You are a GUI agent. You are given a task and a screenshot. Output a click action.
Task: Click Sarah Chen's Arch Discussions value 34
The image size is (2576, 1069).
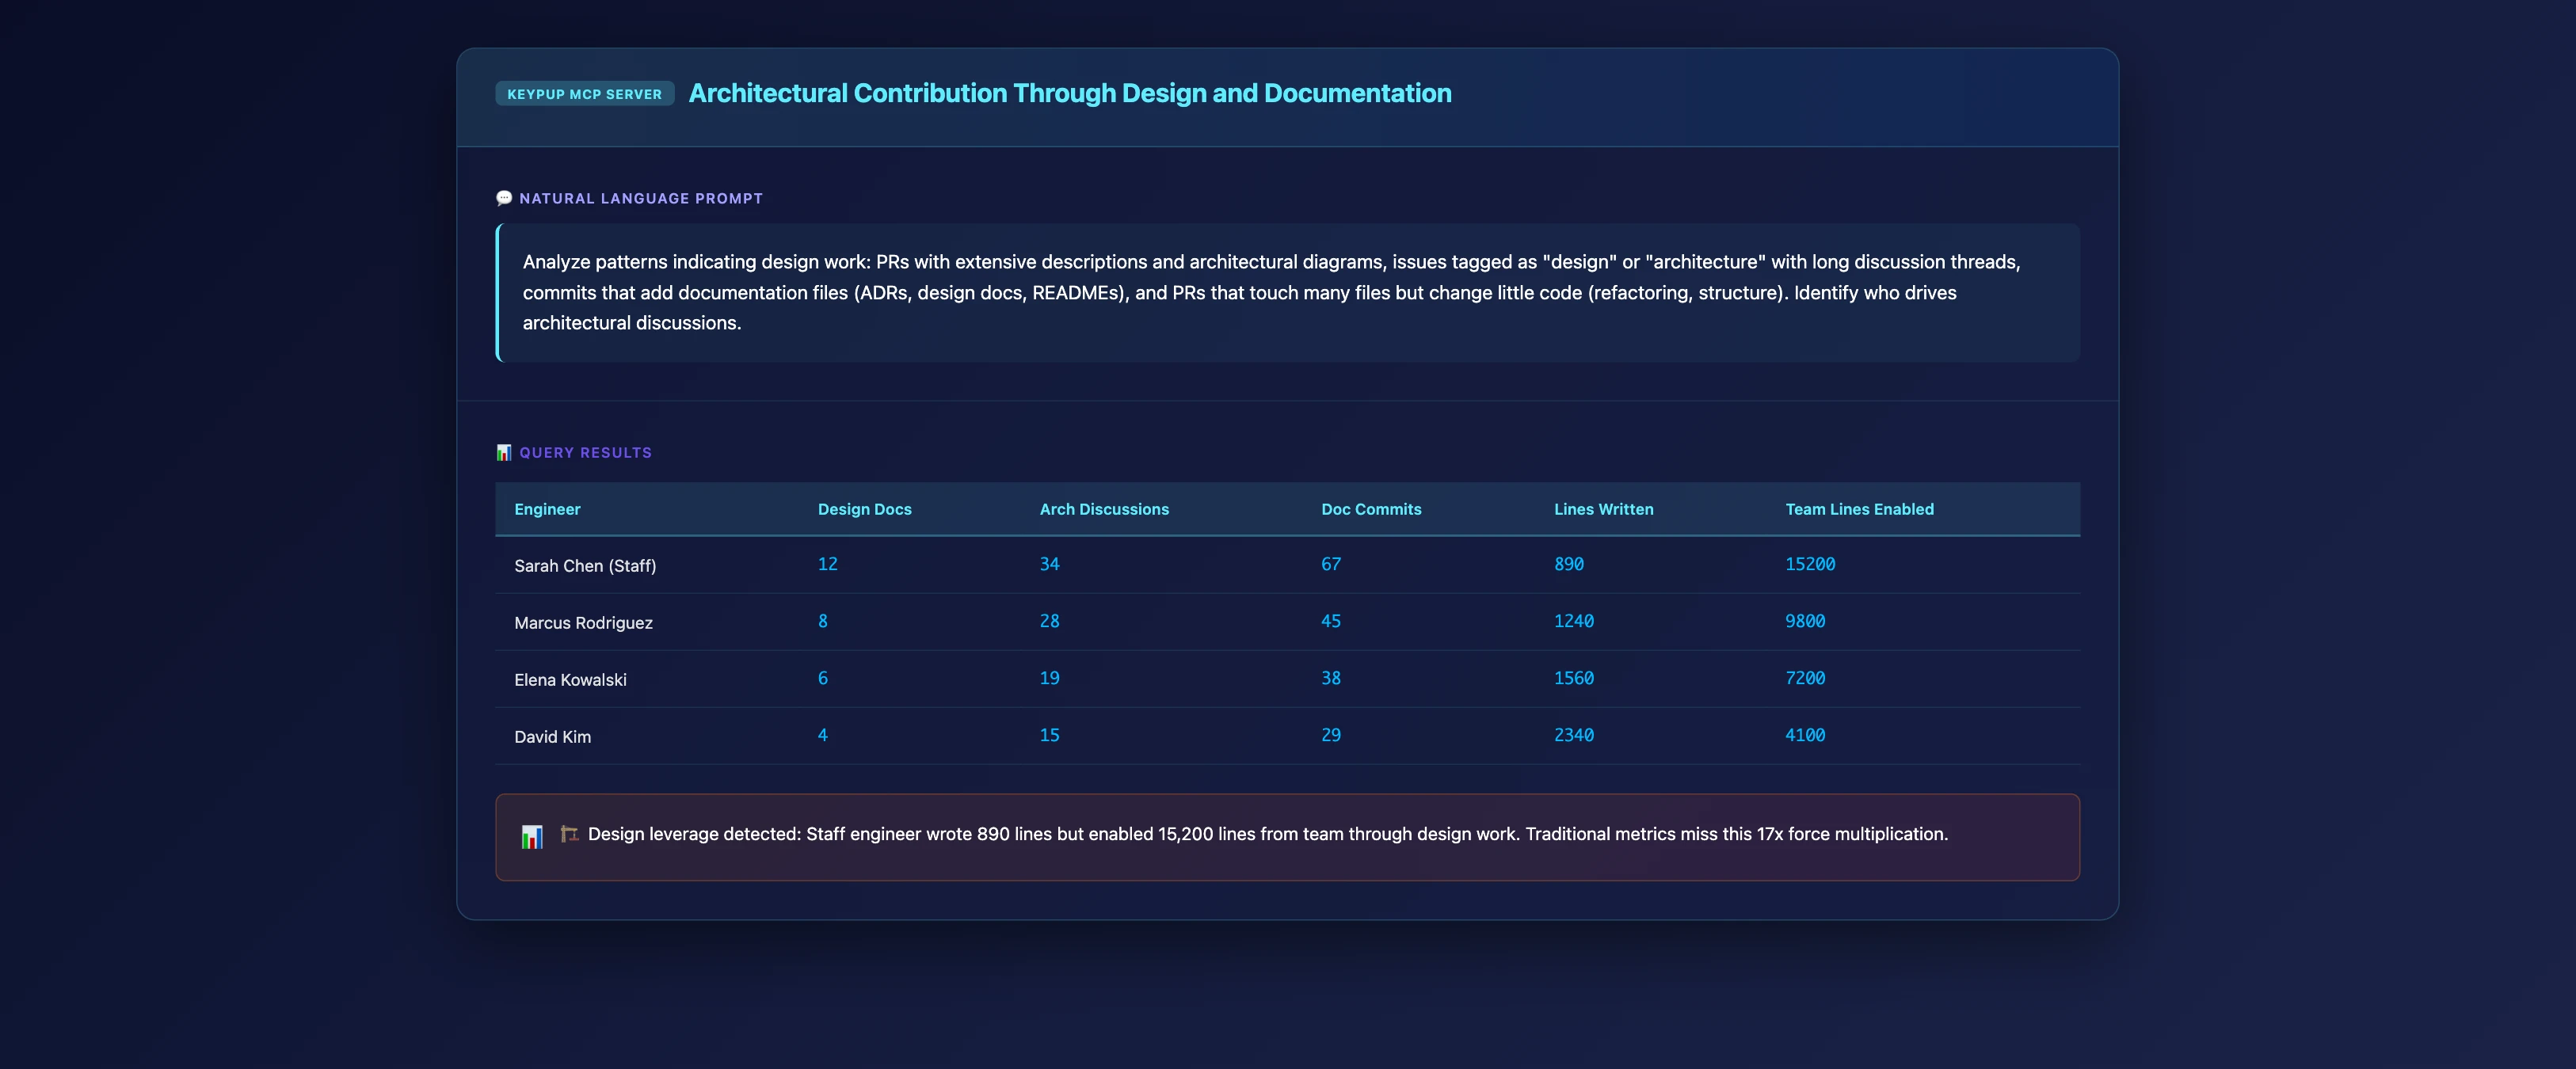tap(1049, 564)
